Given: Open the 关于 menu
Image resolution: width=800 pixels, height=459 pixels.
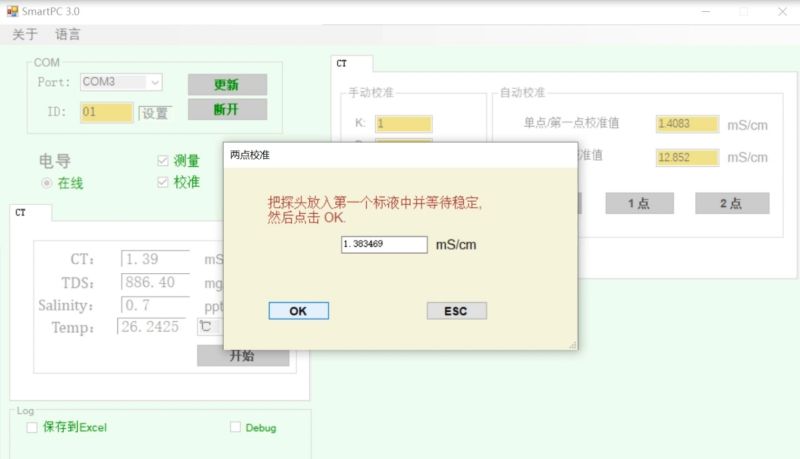Looking at the screenshot, I should tap(25, 34).
